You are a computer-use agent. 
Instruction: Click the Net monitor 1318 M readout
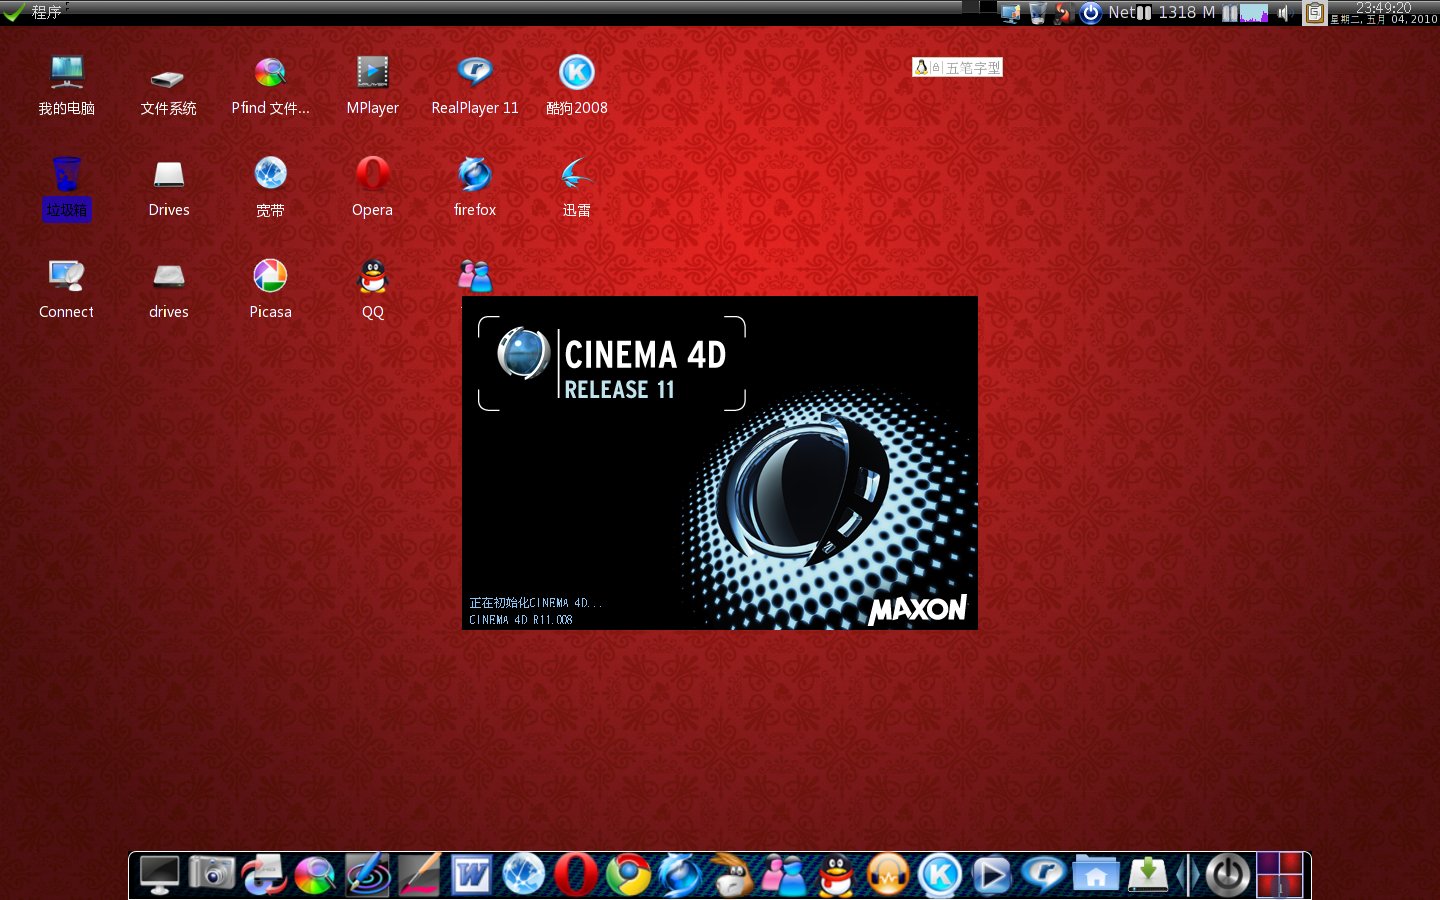coord(1161,13)
